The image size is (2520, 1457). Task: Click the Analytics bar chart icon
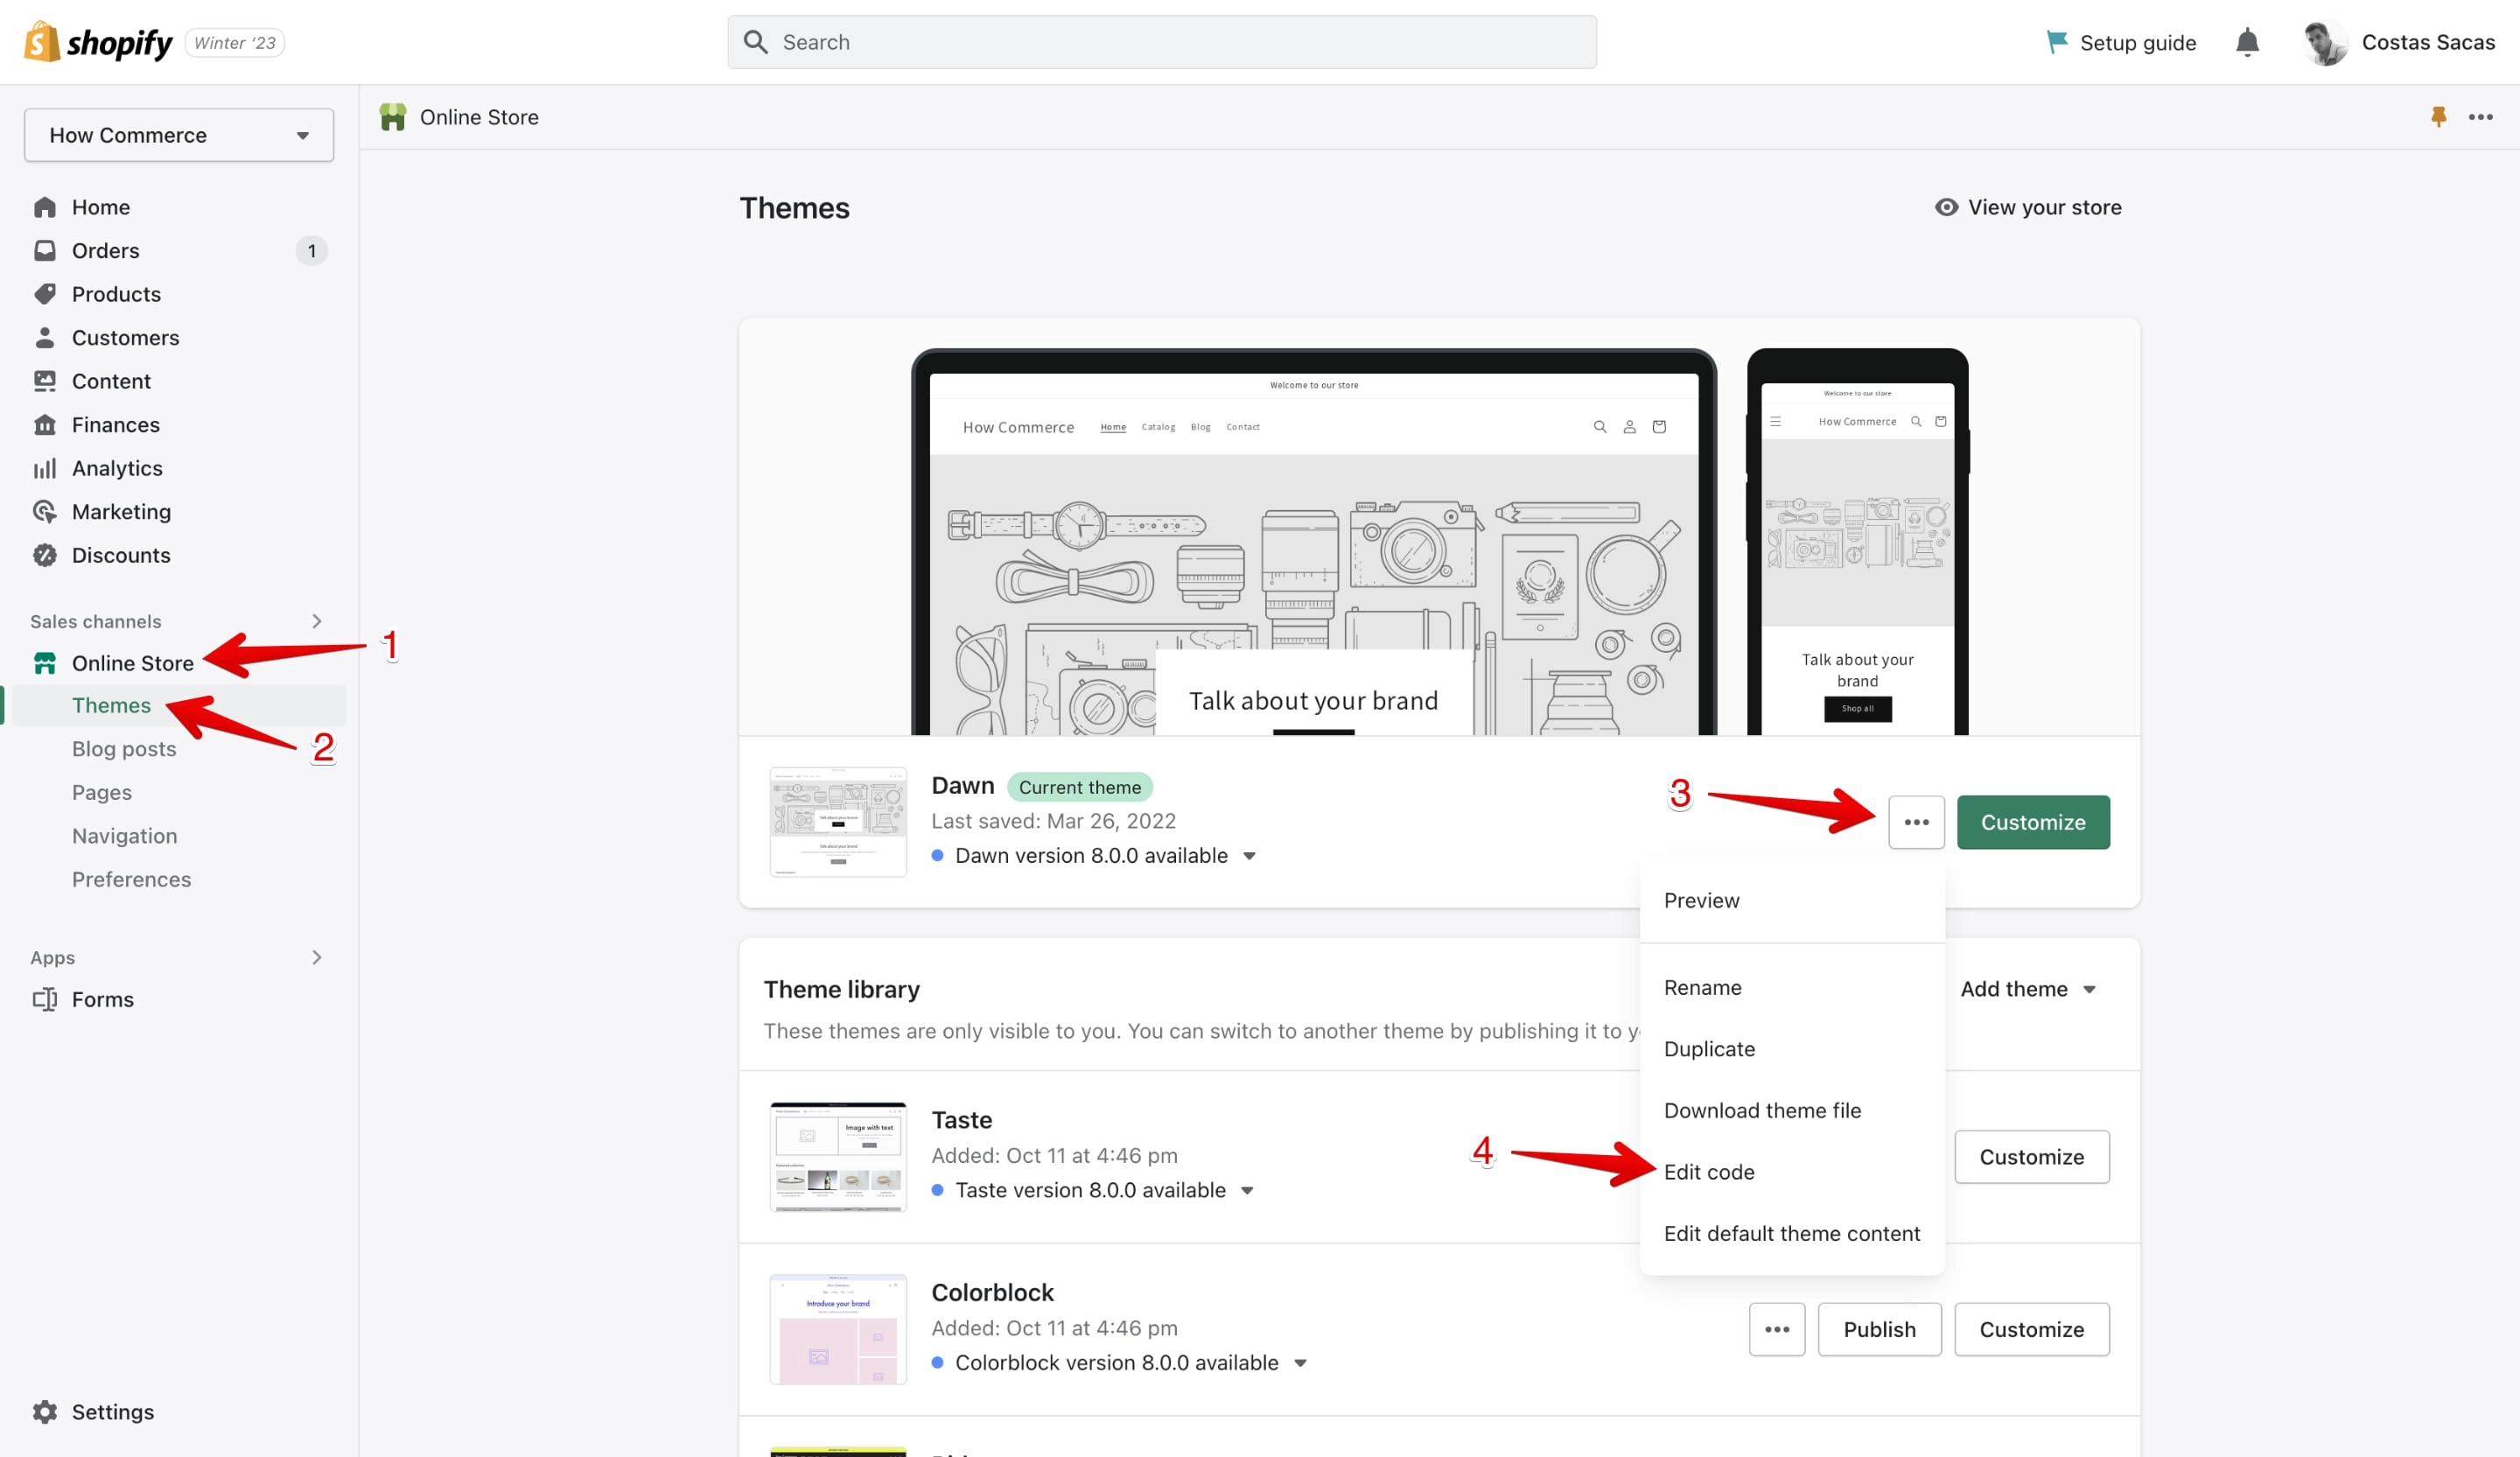45,468
